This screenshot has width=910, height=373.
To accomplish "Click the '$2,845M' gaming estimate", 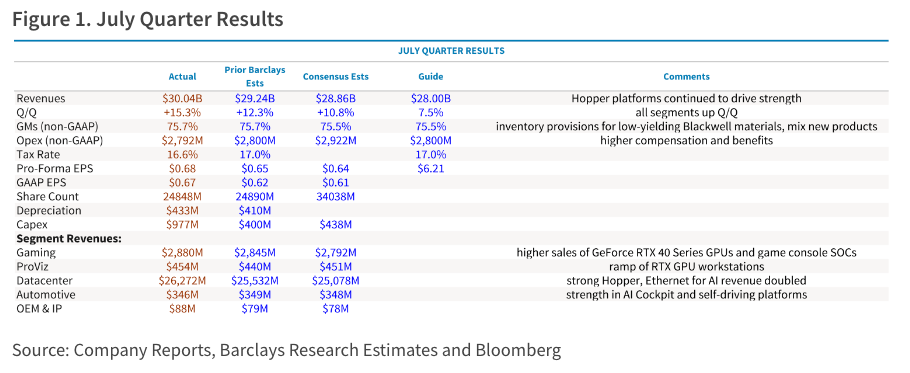I will click(255, 252).
